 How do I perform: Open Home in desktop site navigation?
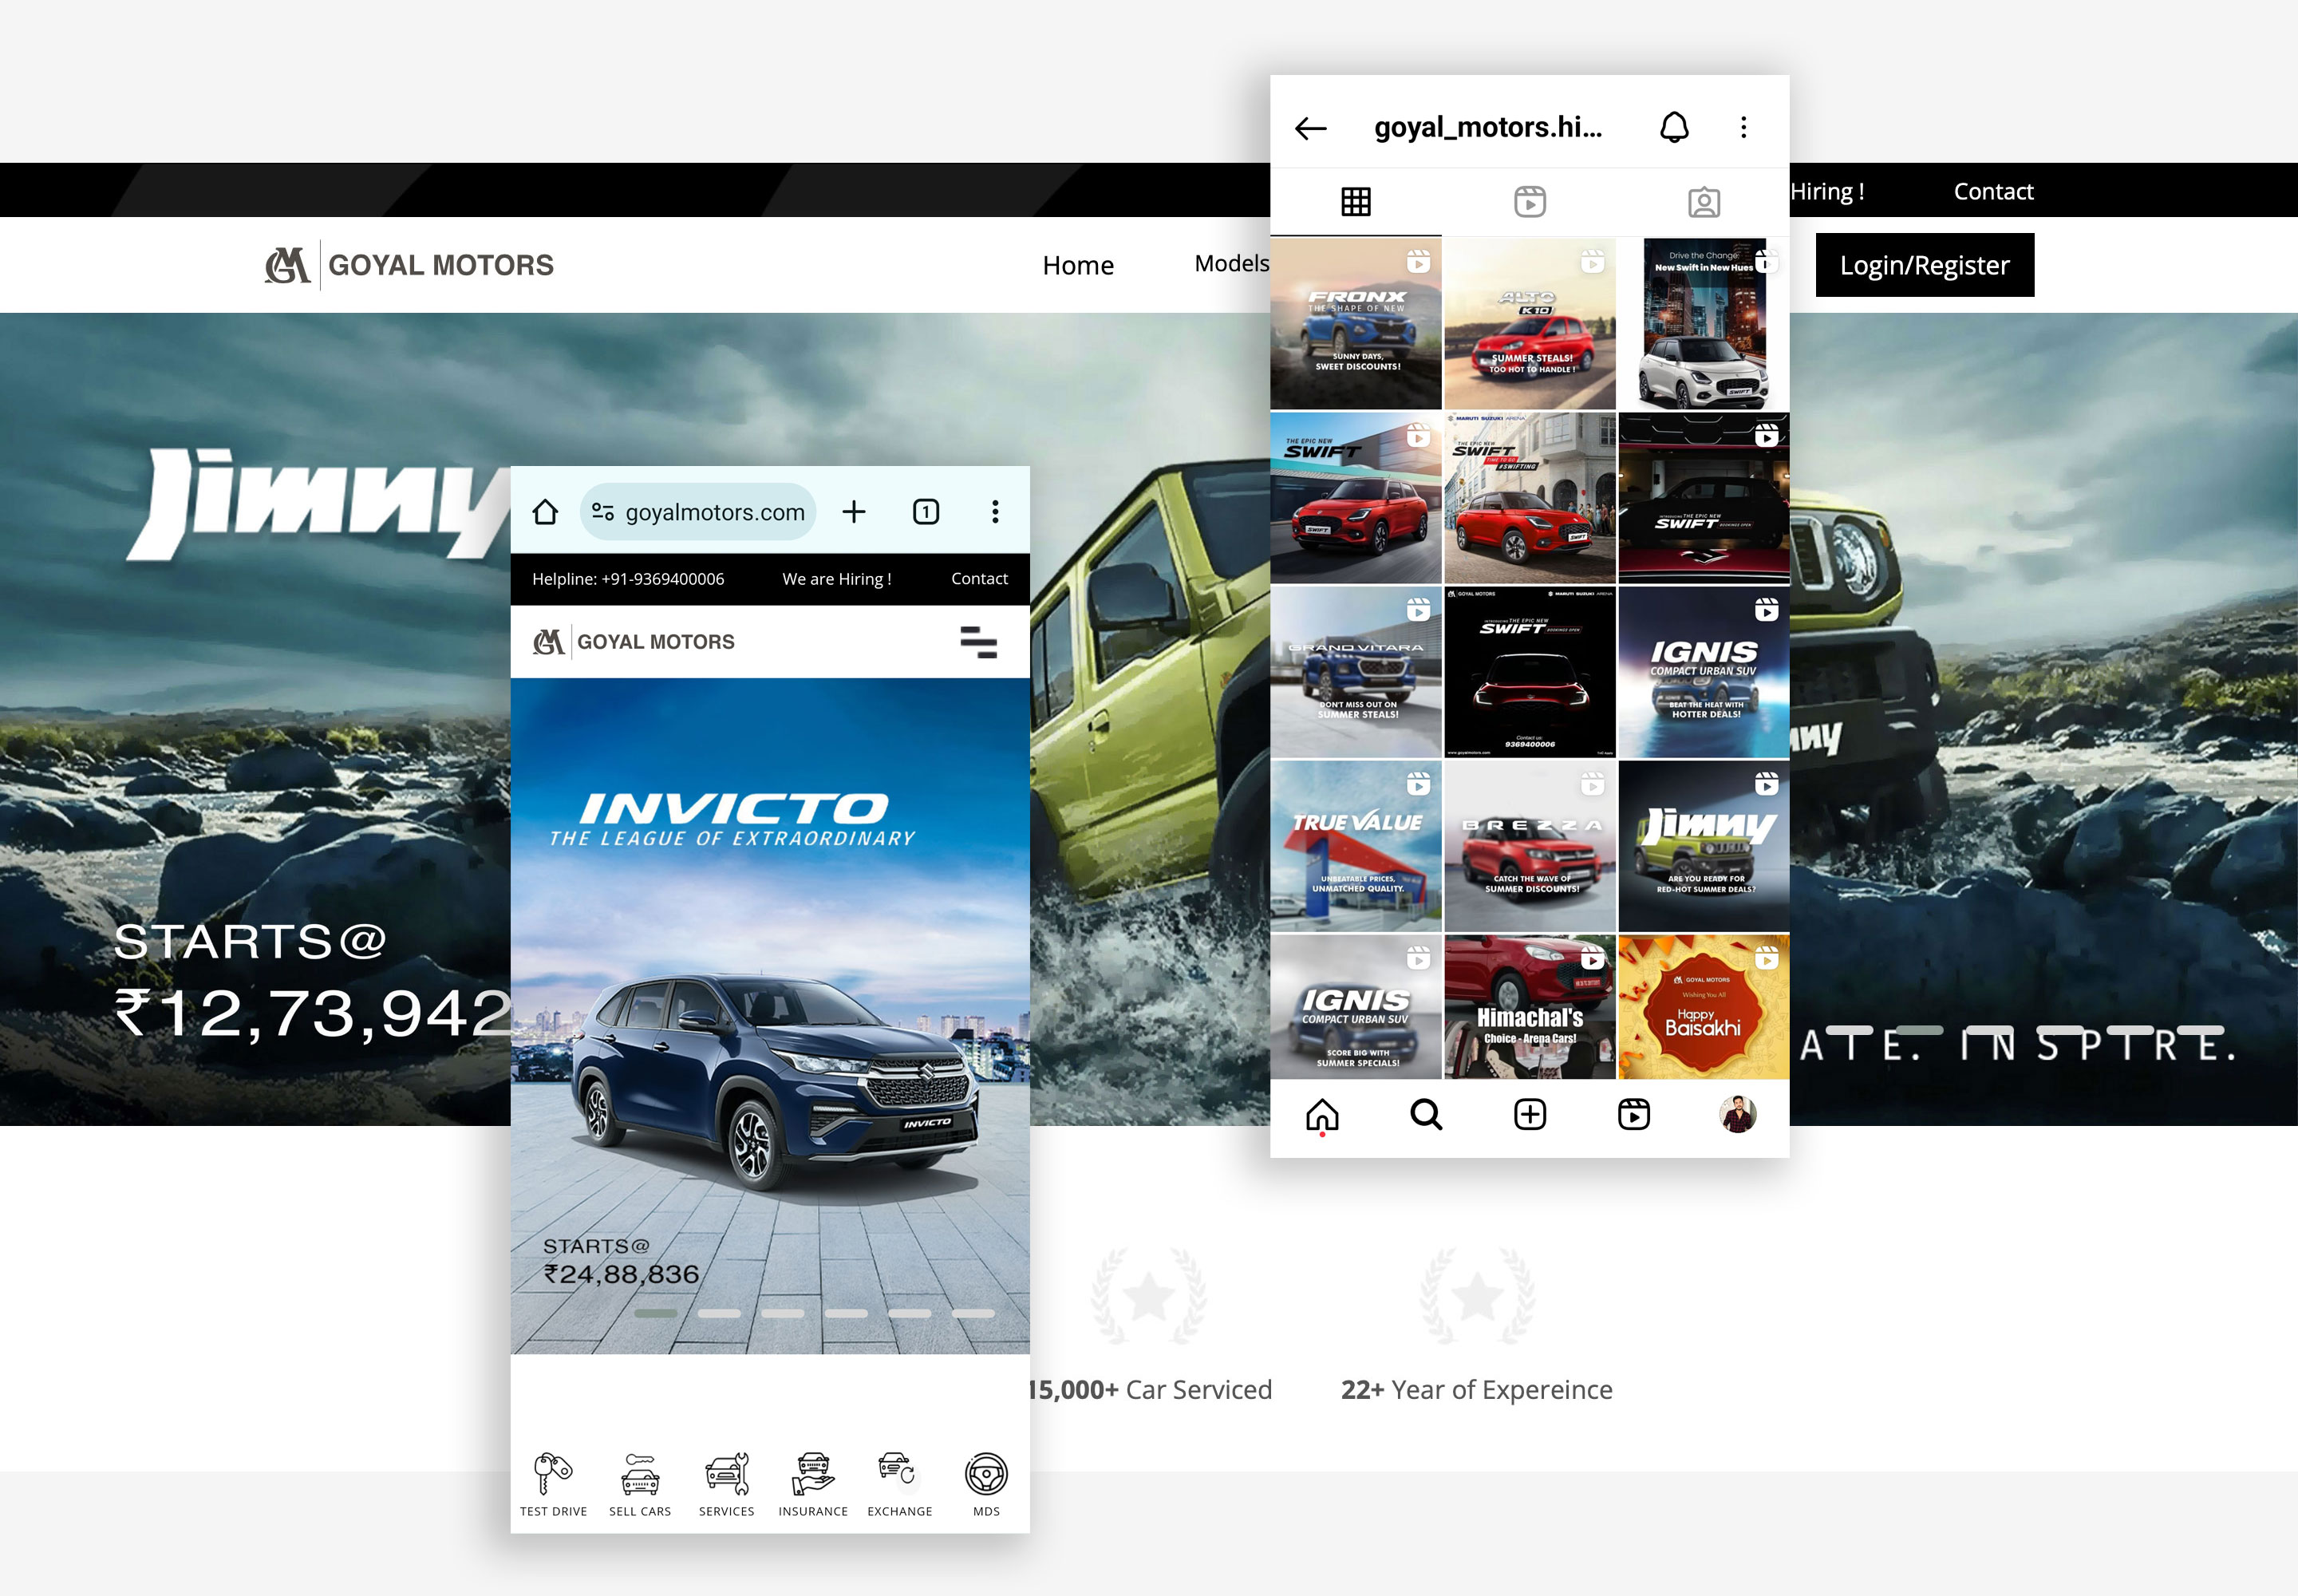(x=1078, y=265)
